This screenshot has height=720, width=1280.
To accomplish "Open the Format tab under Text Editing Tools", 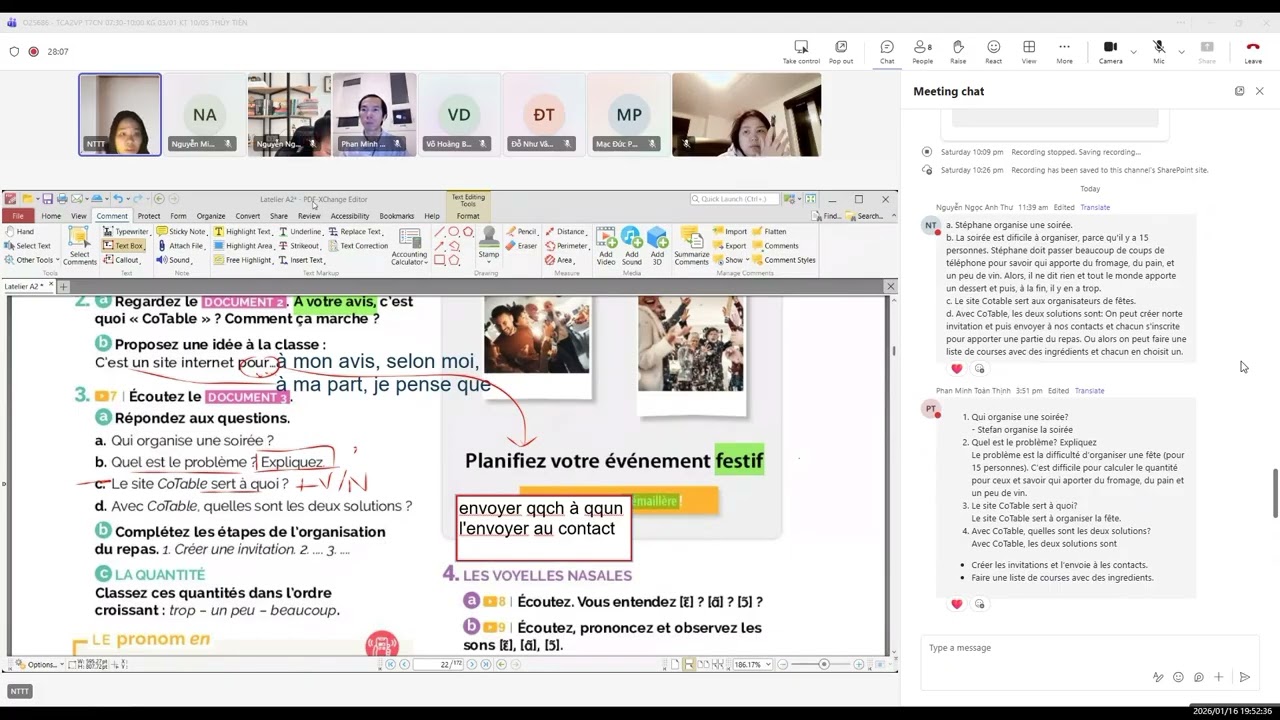I will [x=468, y=216].
